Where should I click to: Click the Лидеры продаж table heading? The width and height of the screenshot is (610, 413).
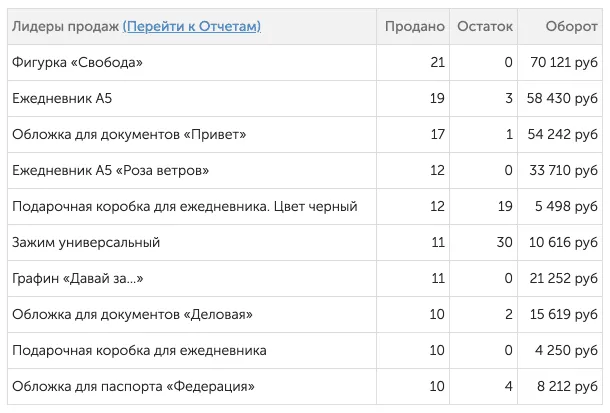click(65, 26)
